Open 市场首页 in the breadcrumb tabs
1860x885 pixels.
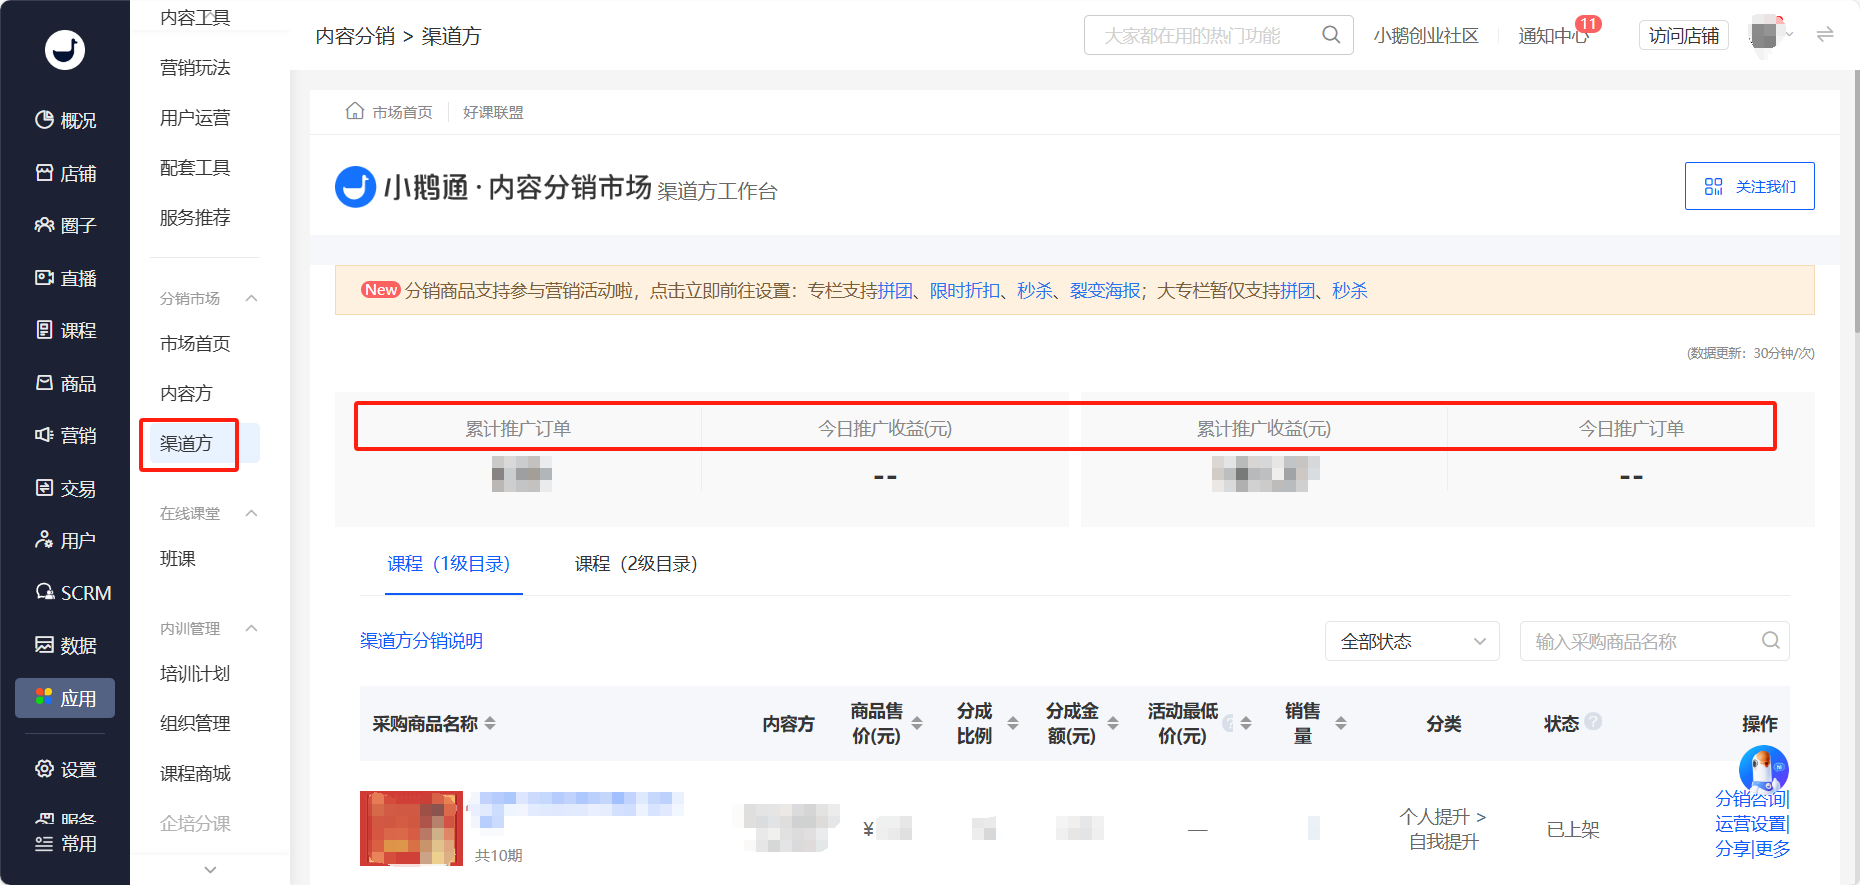pos(389,112)
